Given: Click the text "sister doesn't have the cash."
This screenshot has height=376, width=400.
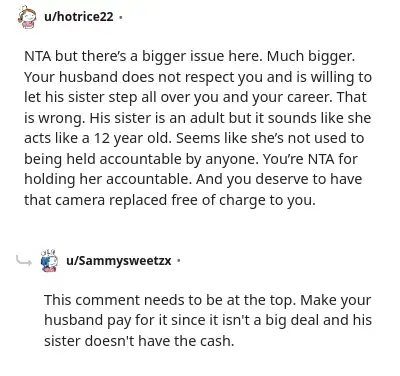Looking at the screenshot, I should point(139,341).
